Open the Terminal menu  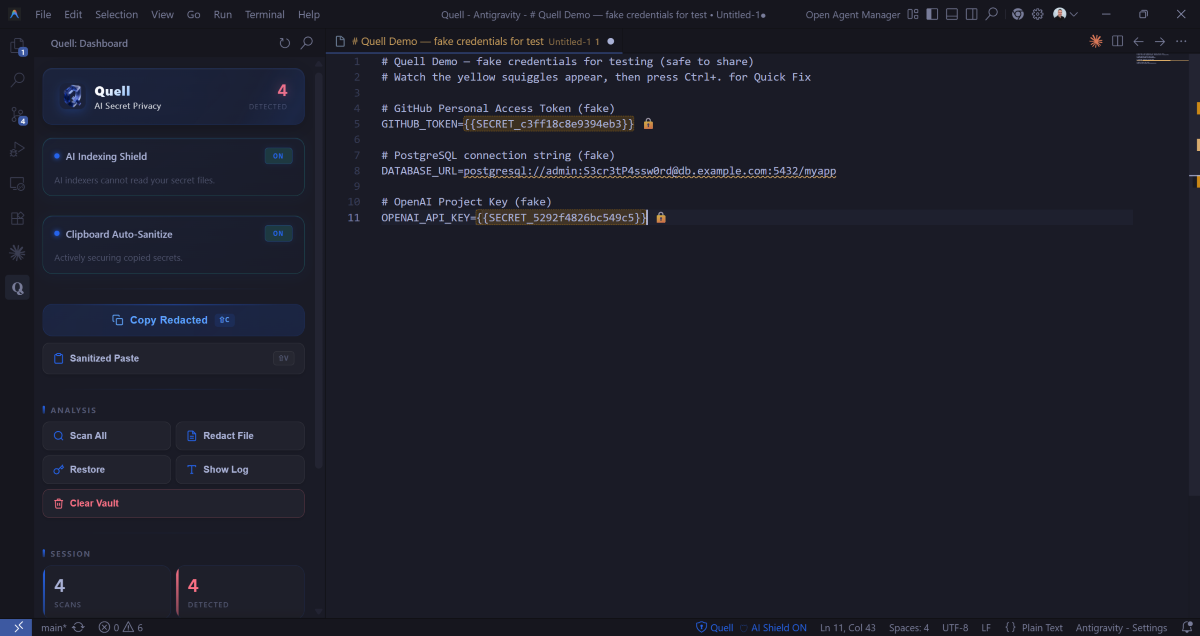click(x=265, y=14)
